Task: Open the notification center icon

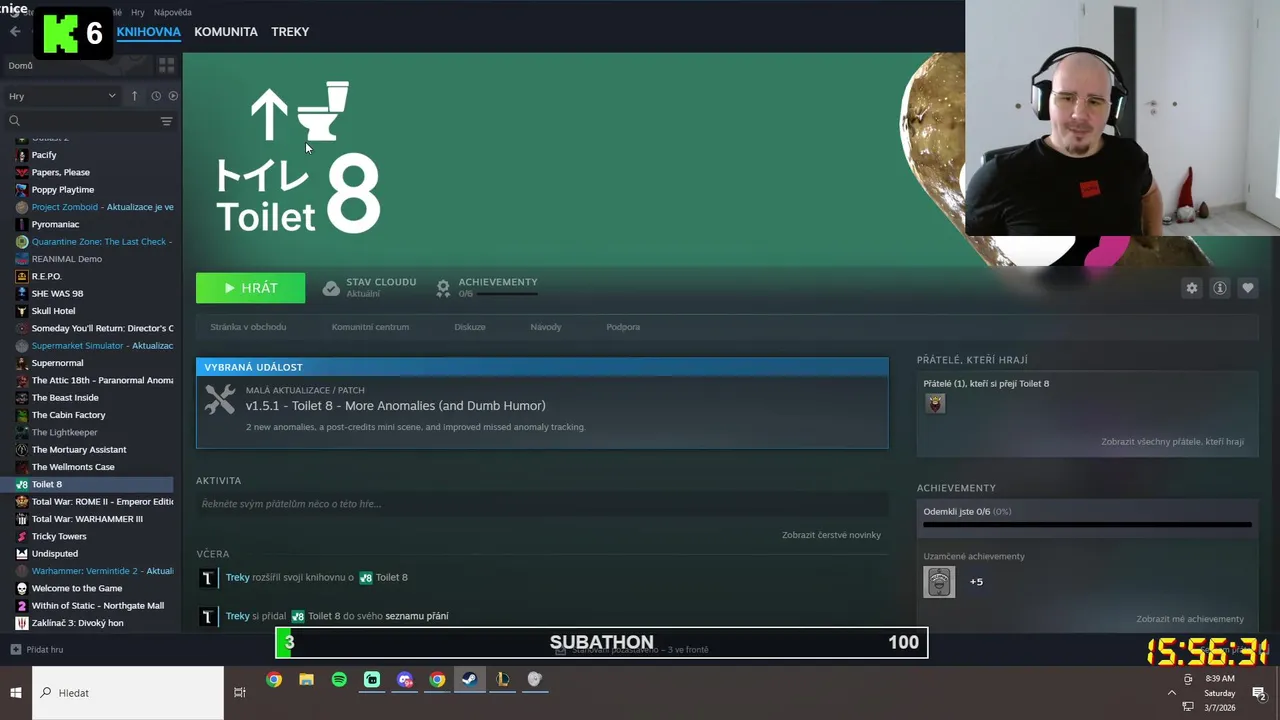Action: tap(1259, 693)
